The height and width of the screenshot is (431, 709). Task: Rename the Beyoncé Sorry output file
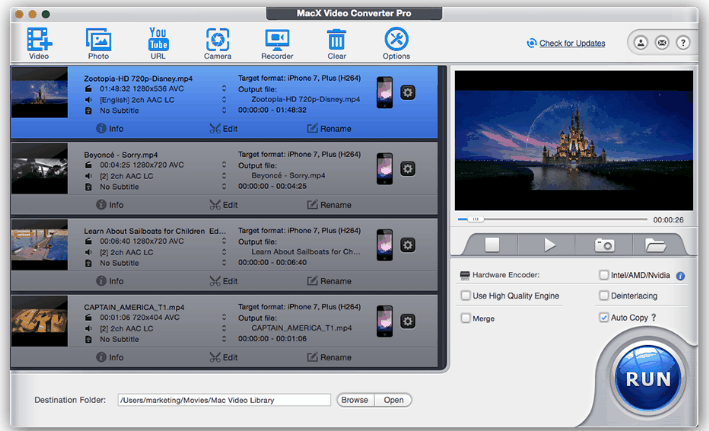click(x=329, y=205)
